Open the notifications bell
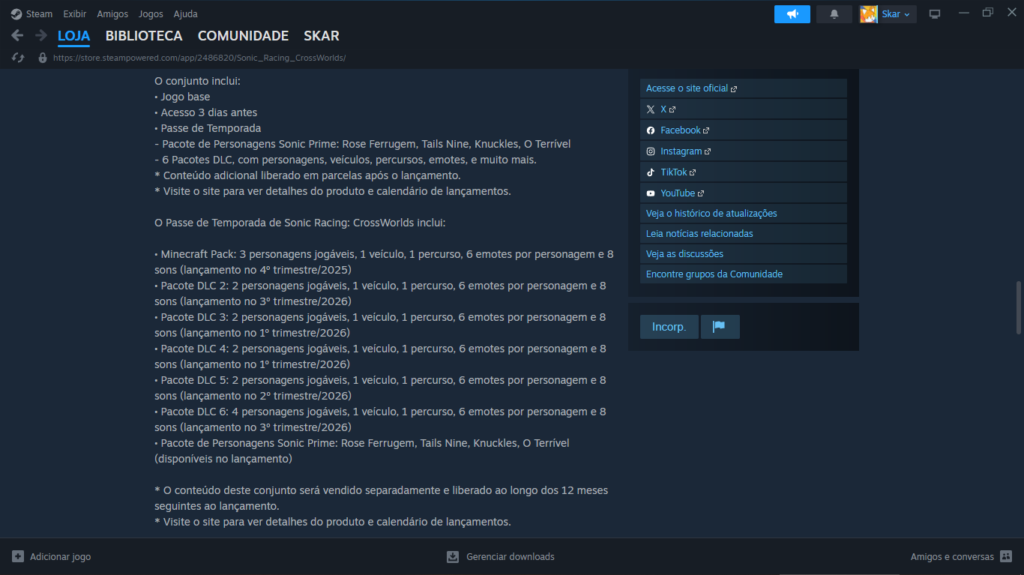This screenshot has width=1024, height=575. click(x=834, y=14)
